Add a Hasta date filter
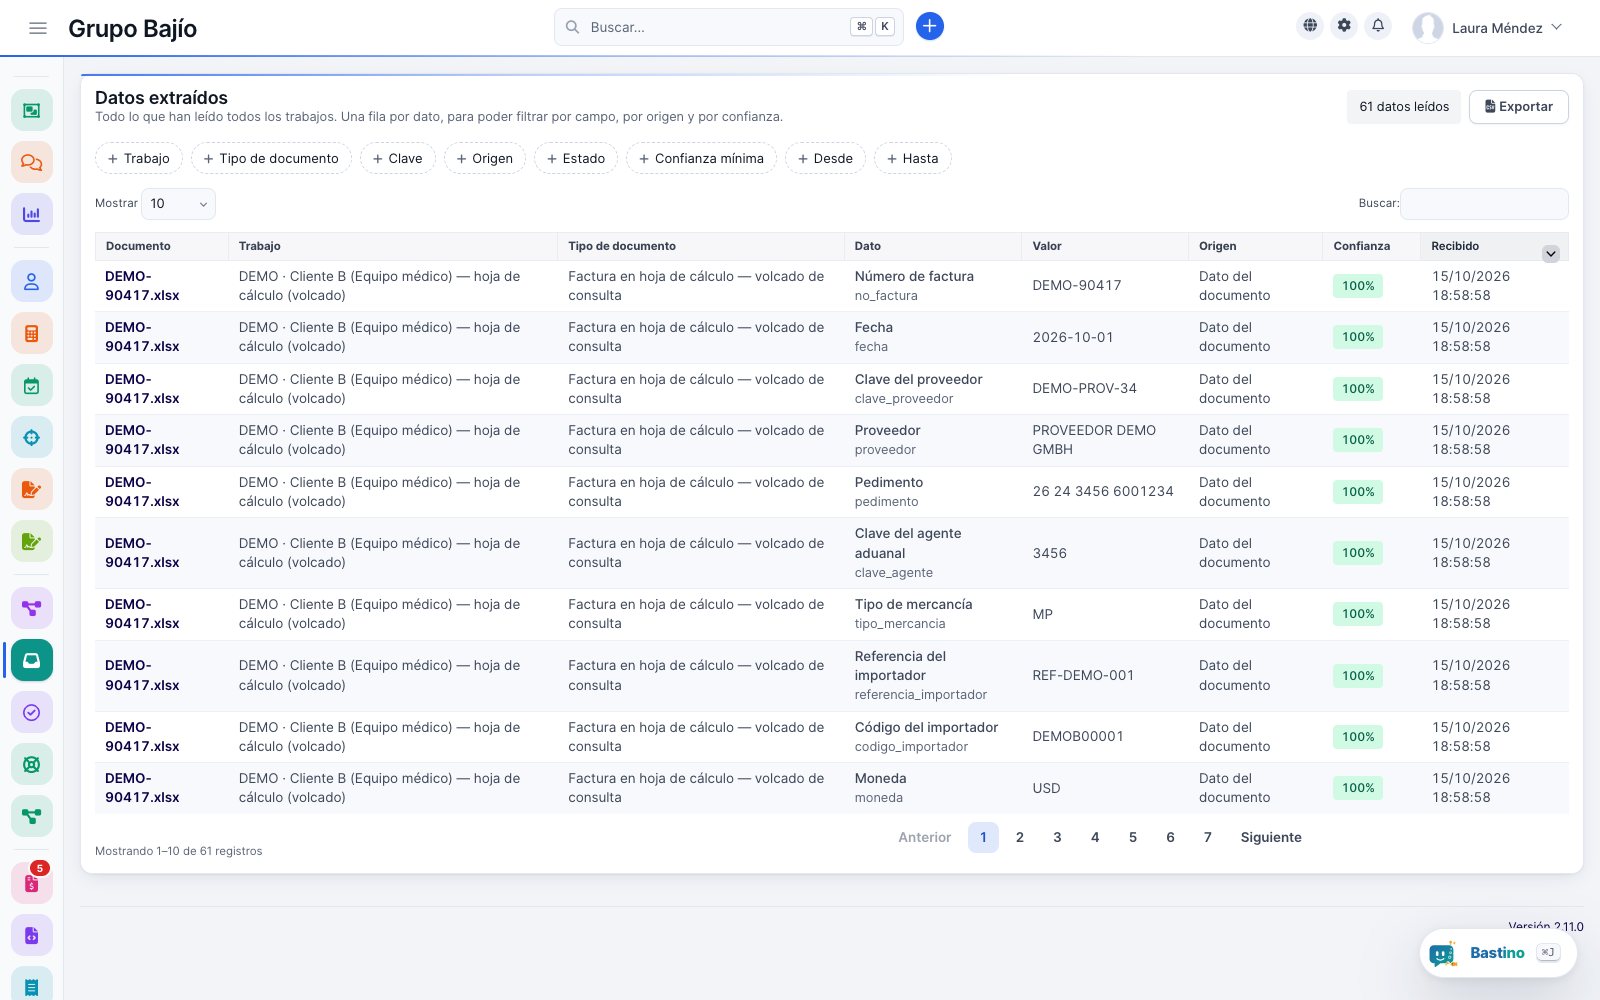Viewport: 1600px width, 1000px height. pyautogui.click(x=913, y=158)
